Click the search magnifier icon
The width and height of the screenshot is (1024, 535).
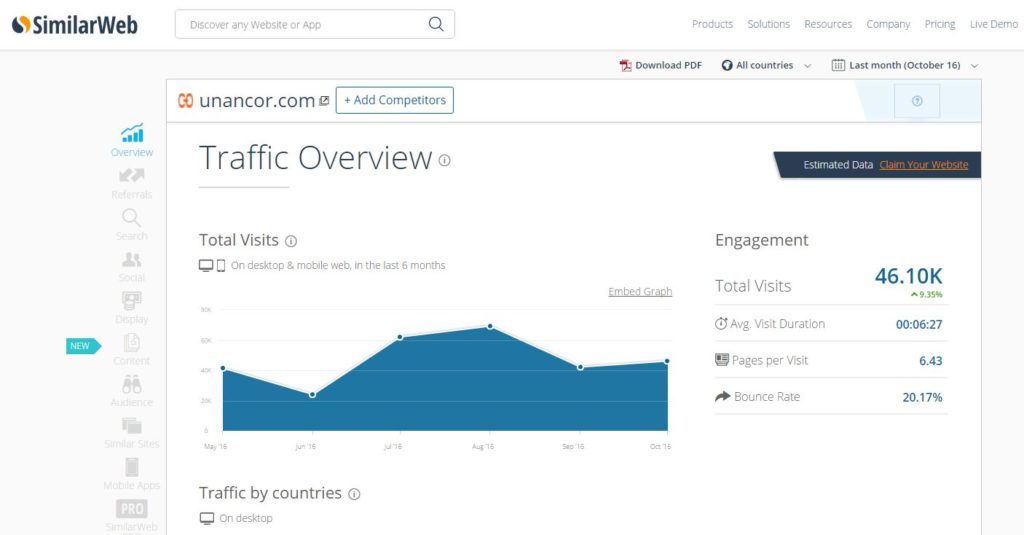[436, 24]
